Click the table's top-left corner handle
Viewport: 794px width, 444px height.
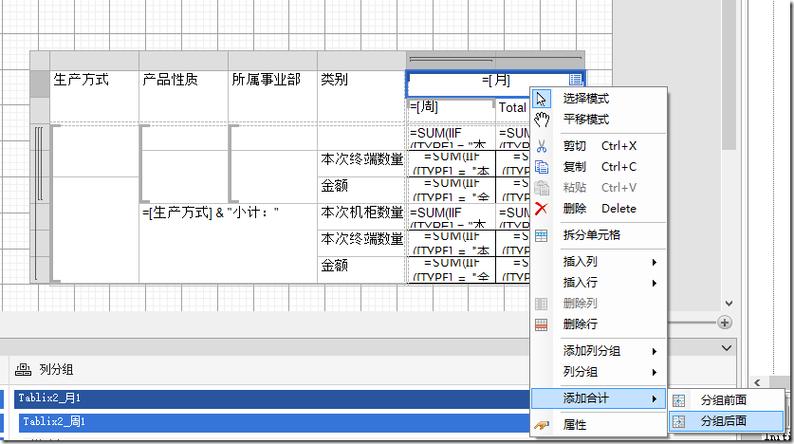pyautogui.click(x=39, y=60)
